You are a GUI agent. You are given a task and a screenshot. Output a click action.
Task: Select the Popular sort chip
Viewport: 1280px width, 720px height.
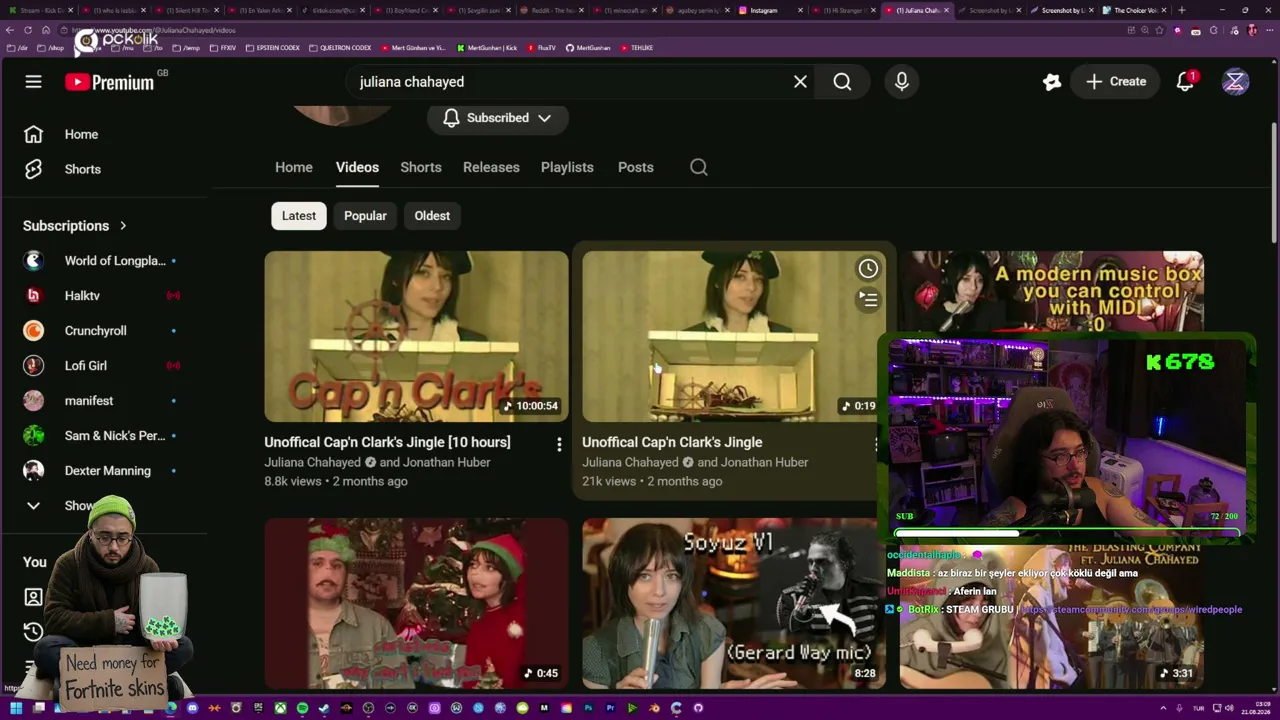coord(365,216)
